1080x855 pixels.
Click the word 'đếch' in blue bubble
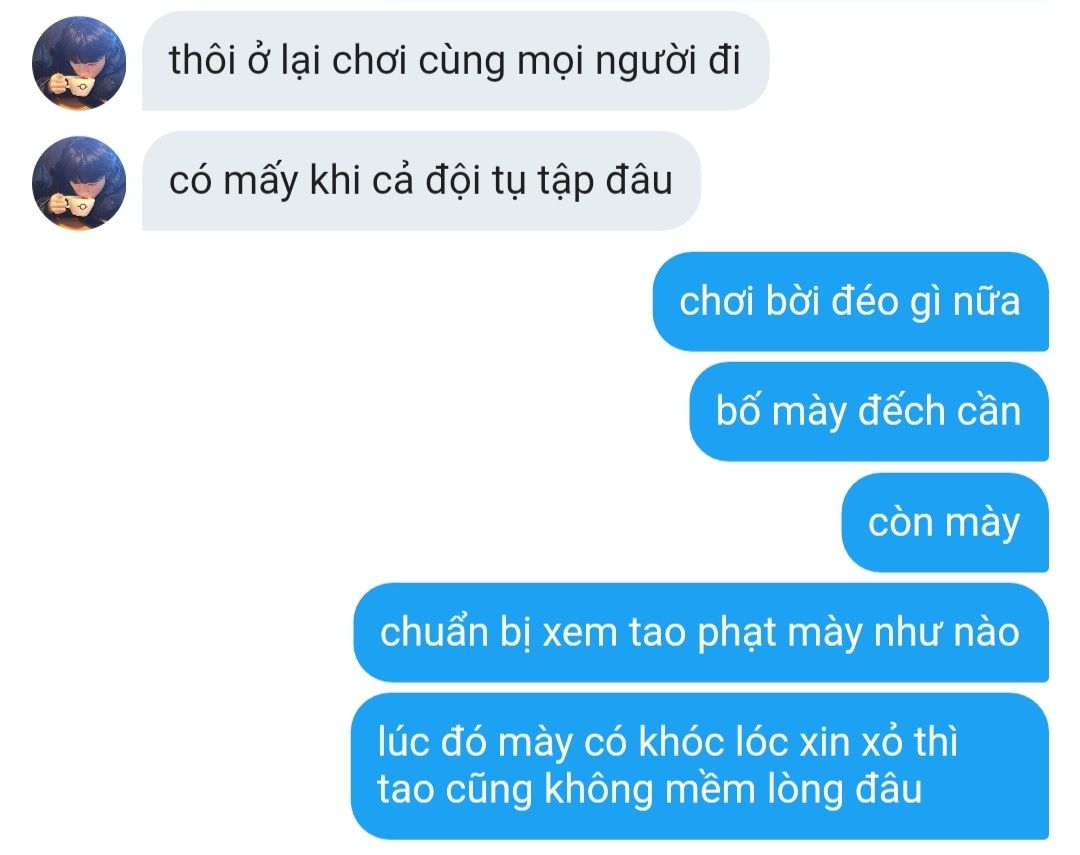point(902,411)
